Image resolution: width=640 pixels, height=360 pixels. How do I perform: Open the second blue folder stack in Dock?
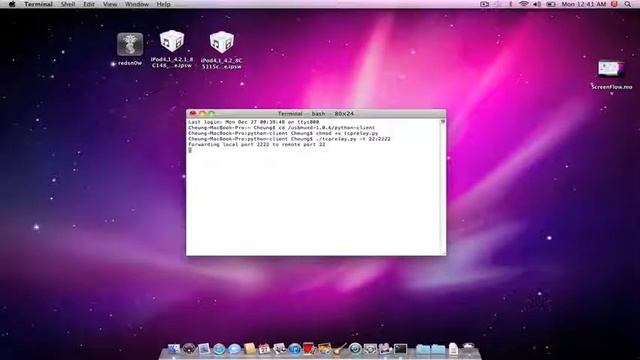click(x=438, y=349)
